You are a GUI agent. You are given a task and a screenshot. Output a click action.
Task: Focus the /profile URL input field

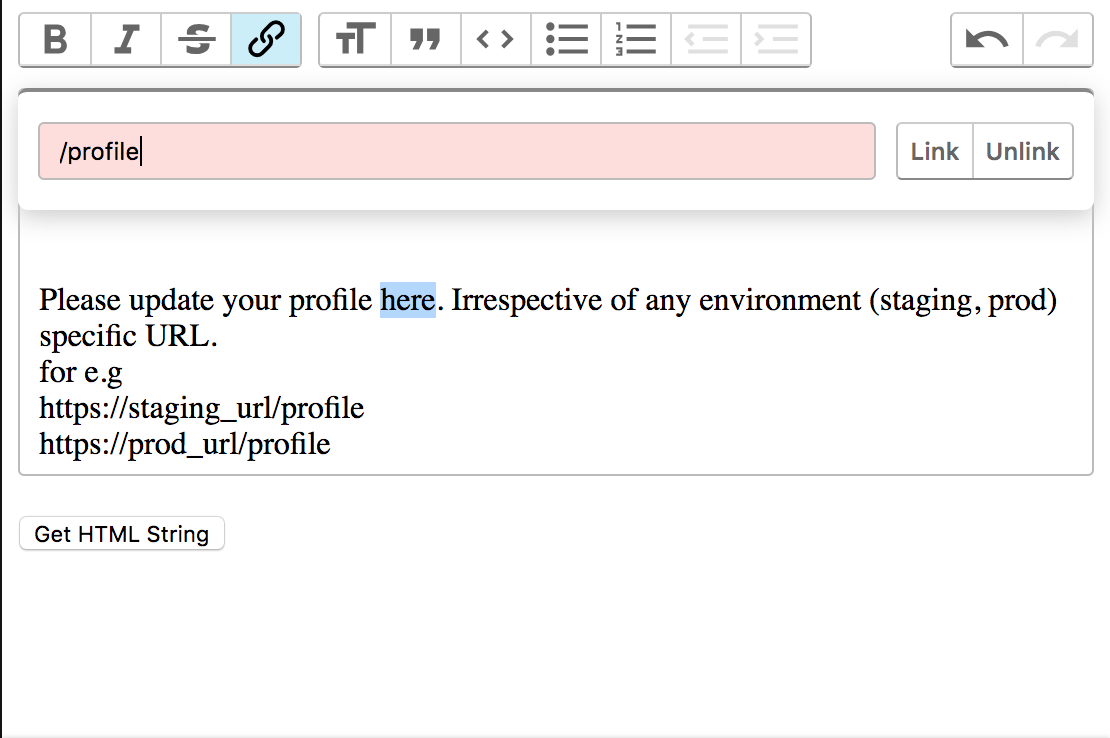457,151
